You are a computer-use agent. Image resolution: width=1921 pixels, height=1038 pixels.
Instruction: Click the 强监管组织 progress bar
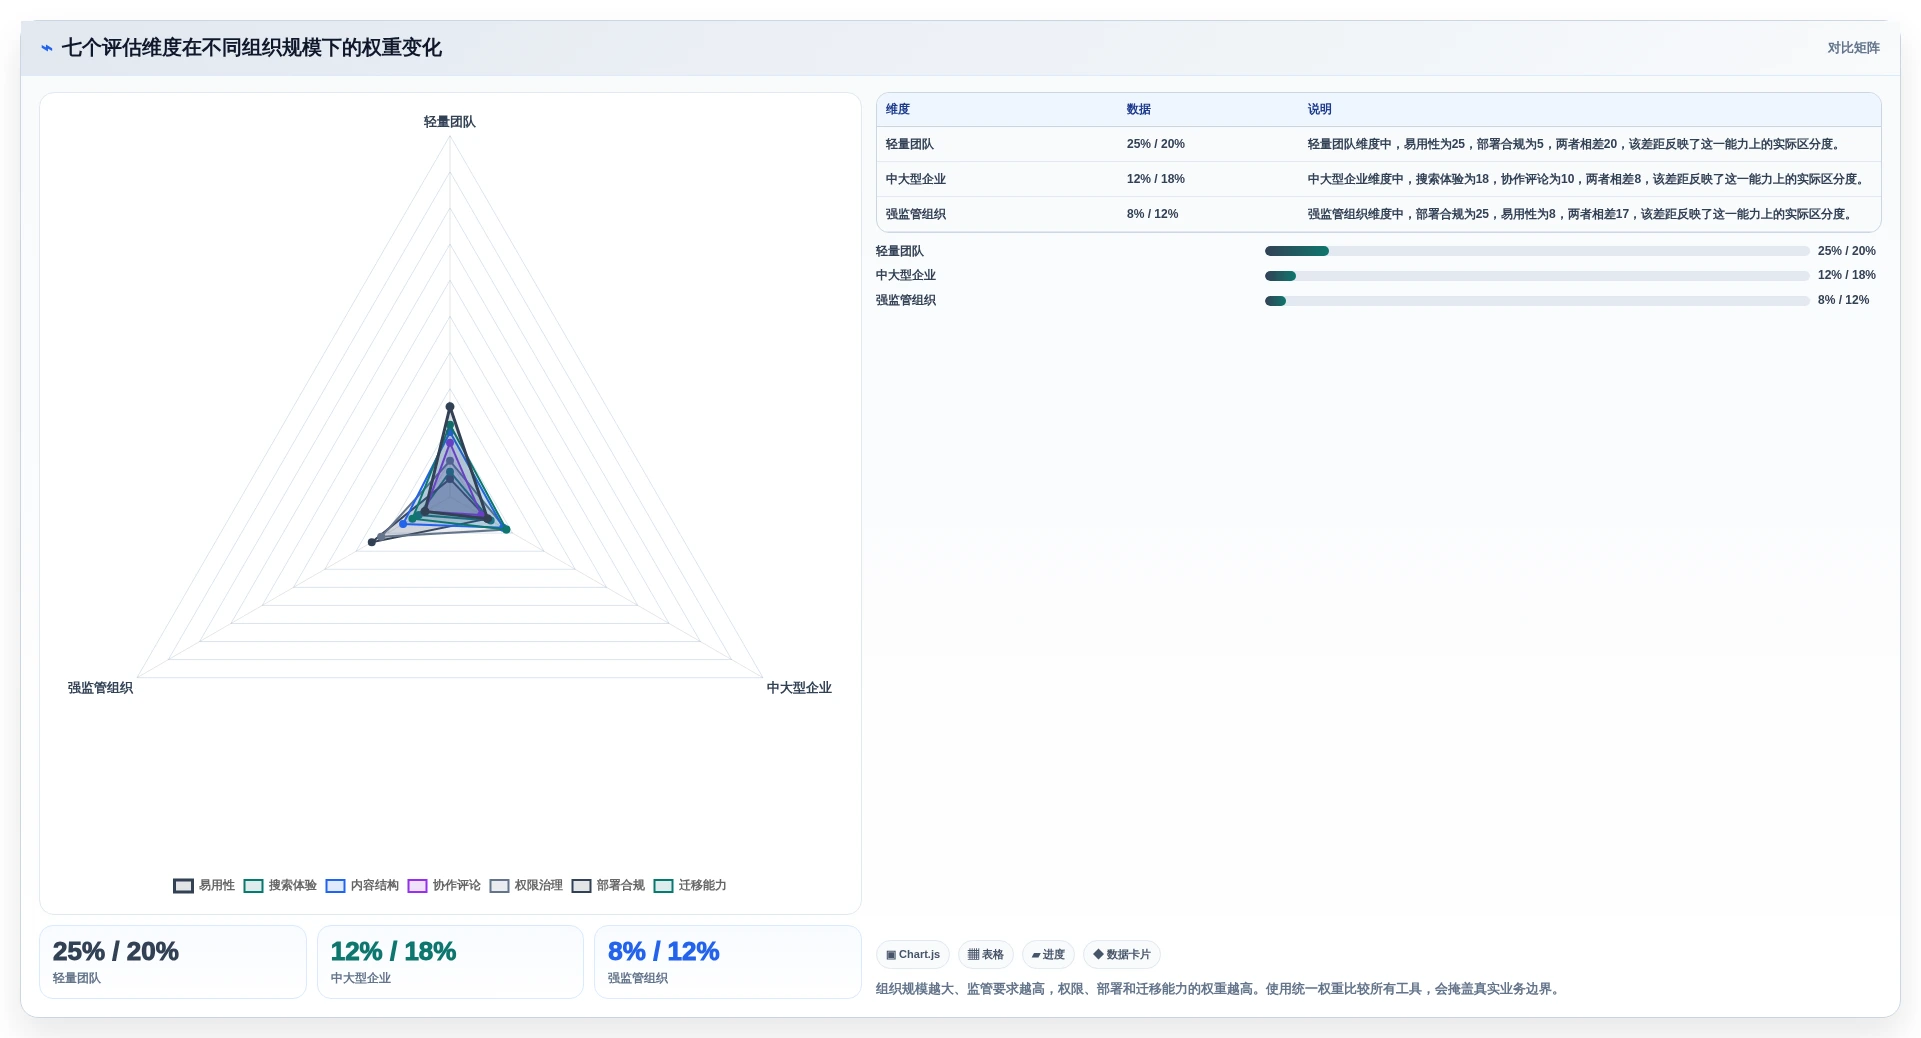click(1537, 300)
